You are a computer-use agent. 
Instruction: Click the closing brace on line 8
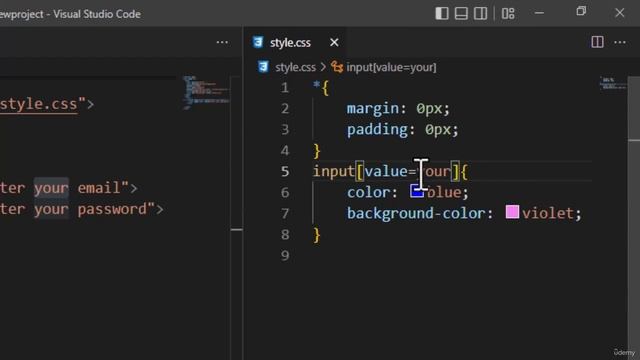click(x=317, y=235)
